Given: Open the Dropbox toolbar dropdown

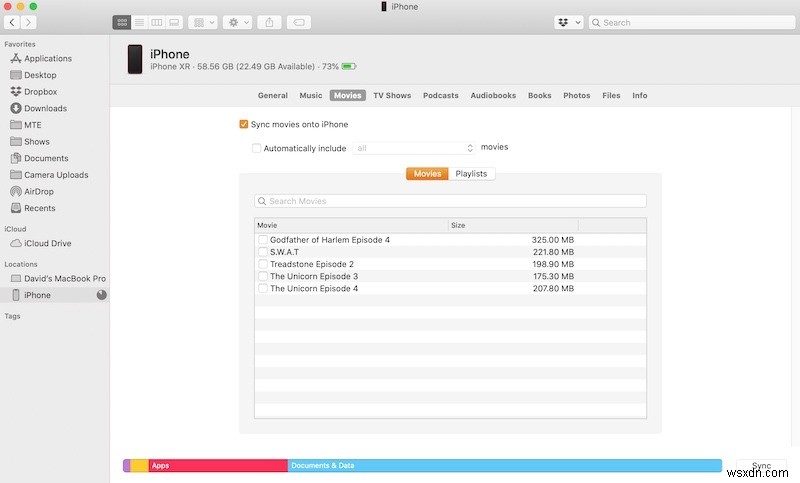Looking at the screenshot, I should [568, 22].
